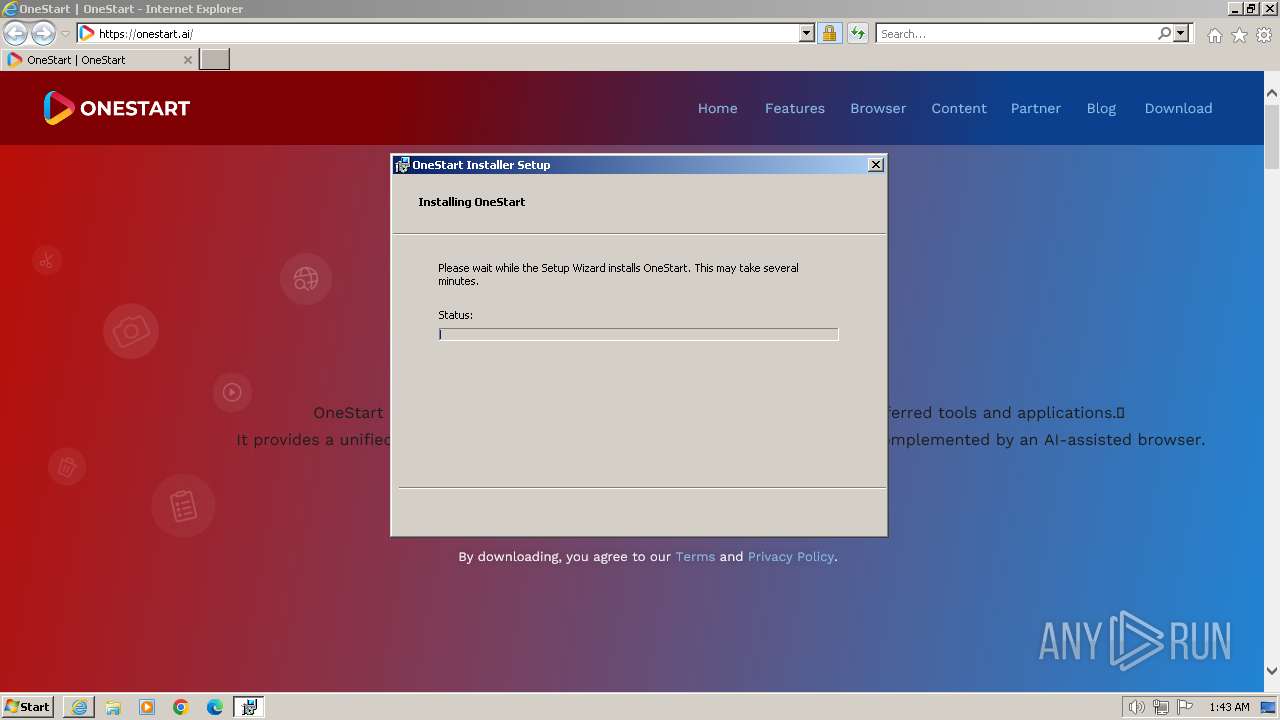
Task: Open Google Chrome from the taskbar
Action: pyautogui.click(x=181, y=707)
